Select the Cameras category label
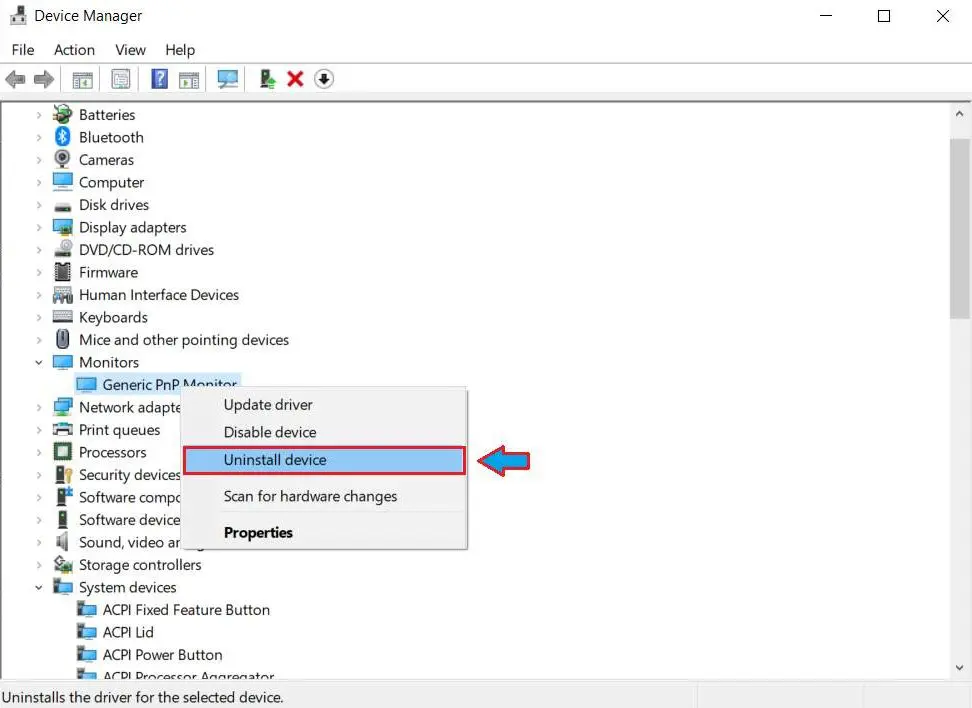Image resolution: width=972 pixels, height=708 pixels. point(106,159)
